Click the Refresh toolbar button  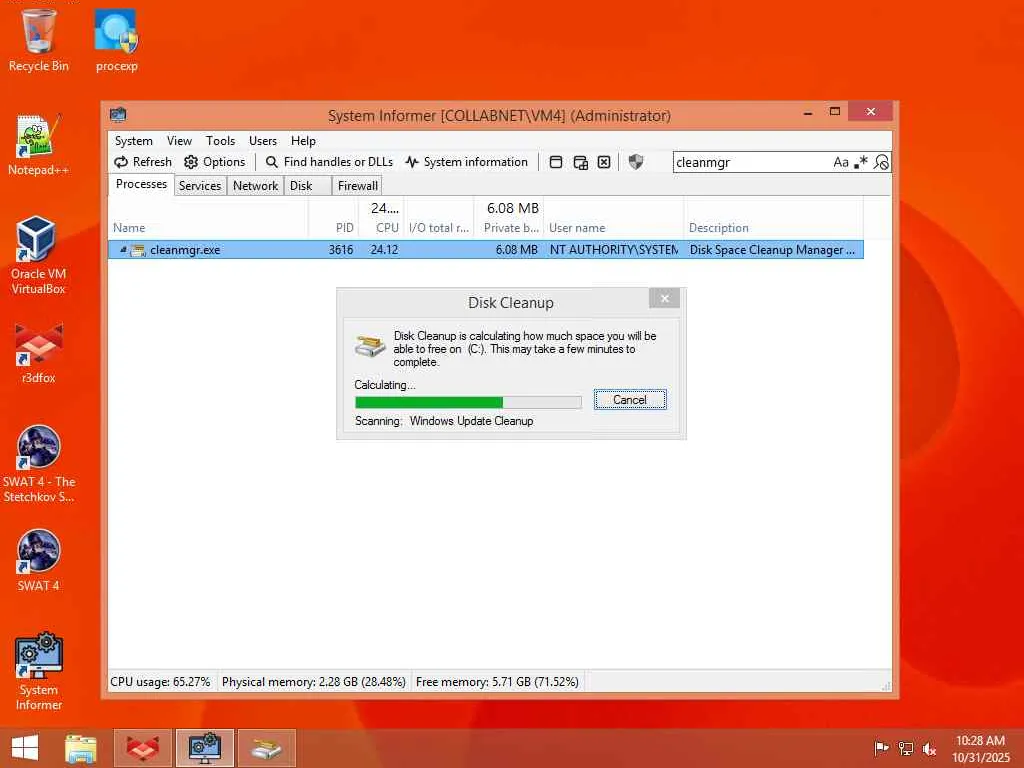143,162
